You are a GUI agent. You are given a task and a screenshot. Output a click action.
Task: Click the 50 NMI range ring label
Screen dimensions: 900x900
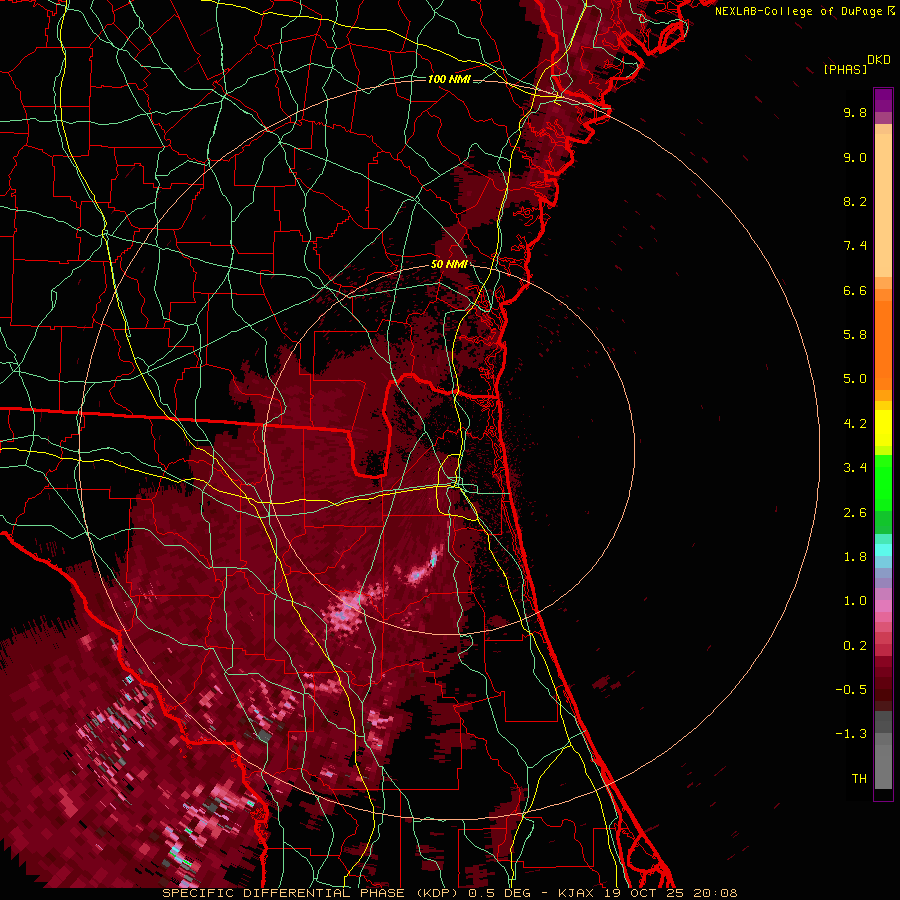click(x=449, y=264)
